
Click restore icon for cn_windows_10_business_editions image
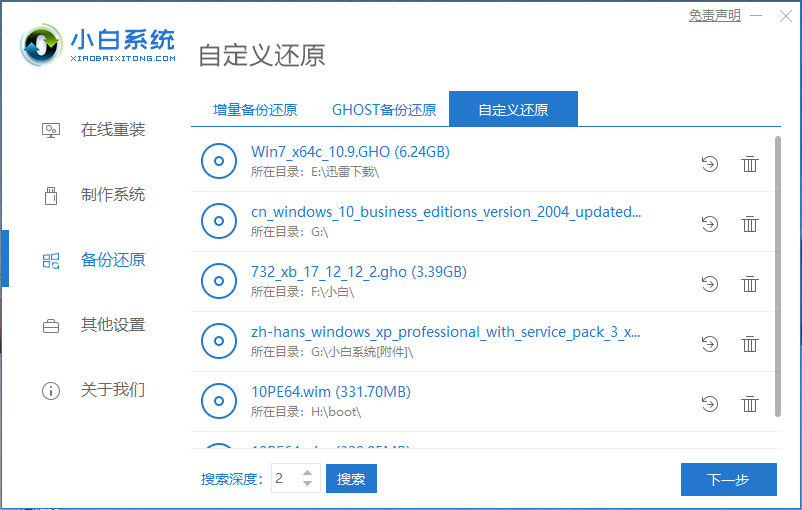pyautogui.click(x=710, y=224)
